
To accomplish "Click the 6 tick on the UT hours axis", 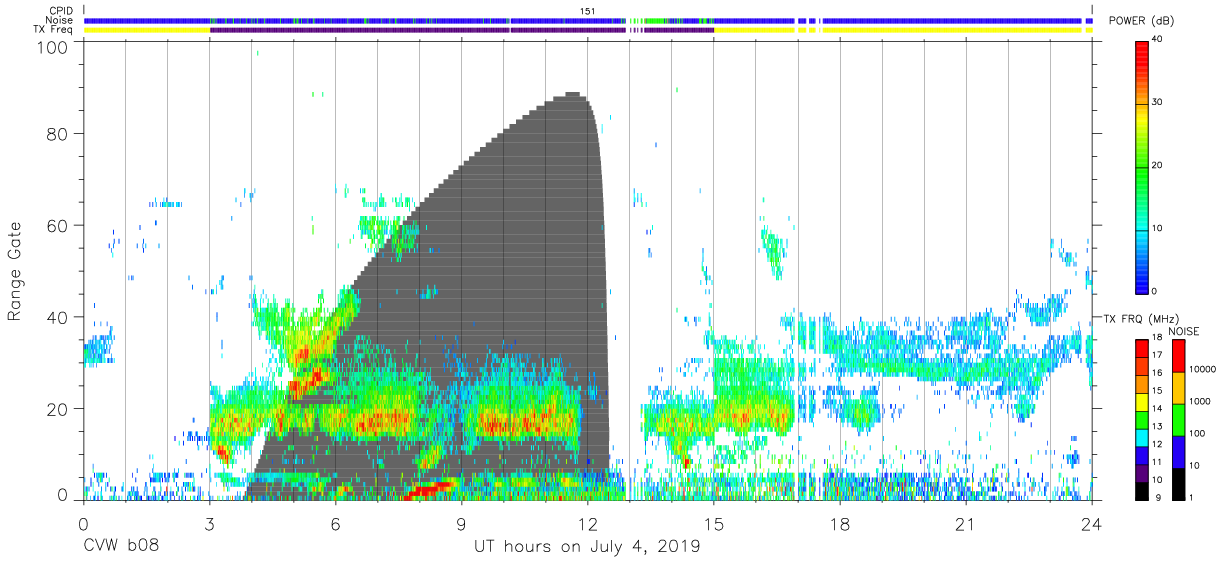I will 335,523.
